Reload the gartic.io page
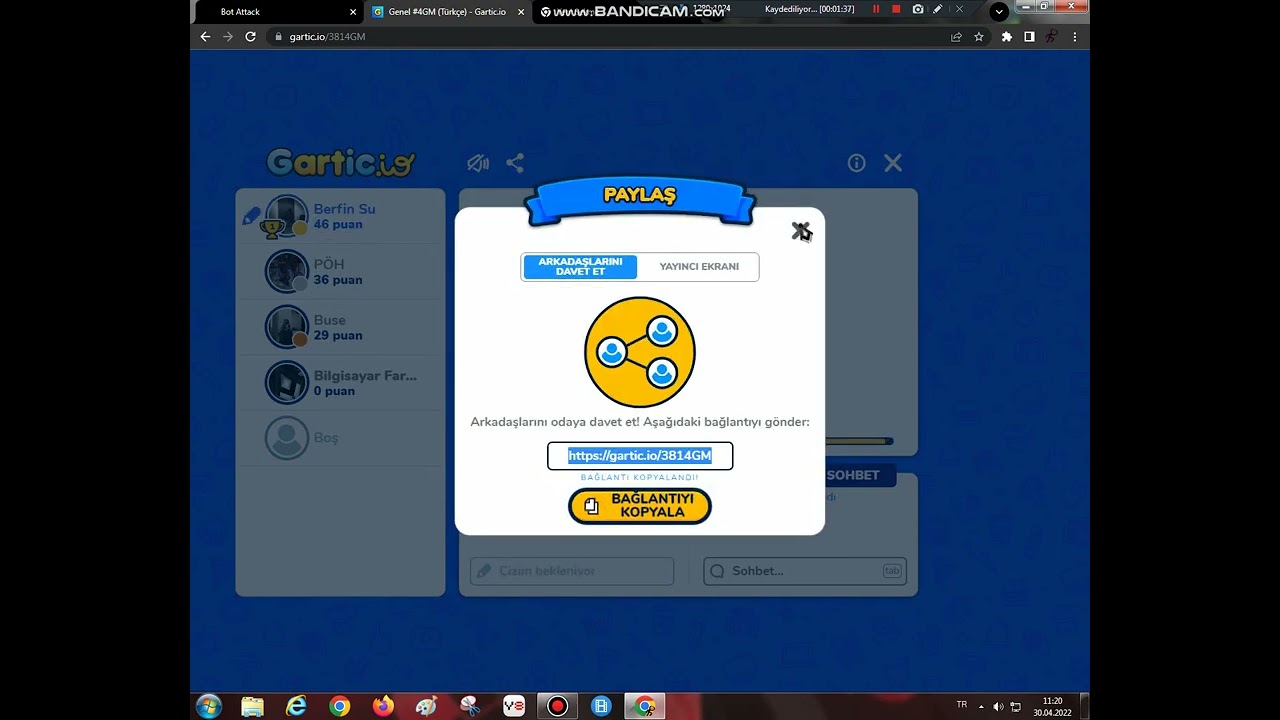 (x=251, y=36)
